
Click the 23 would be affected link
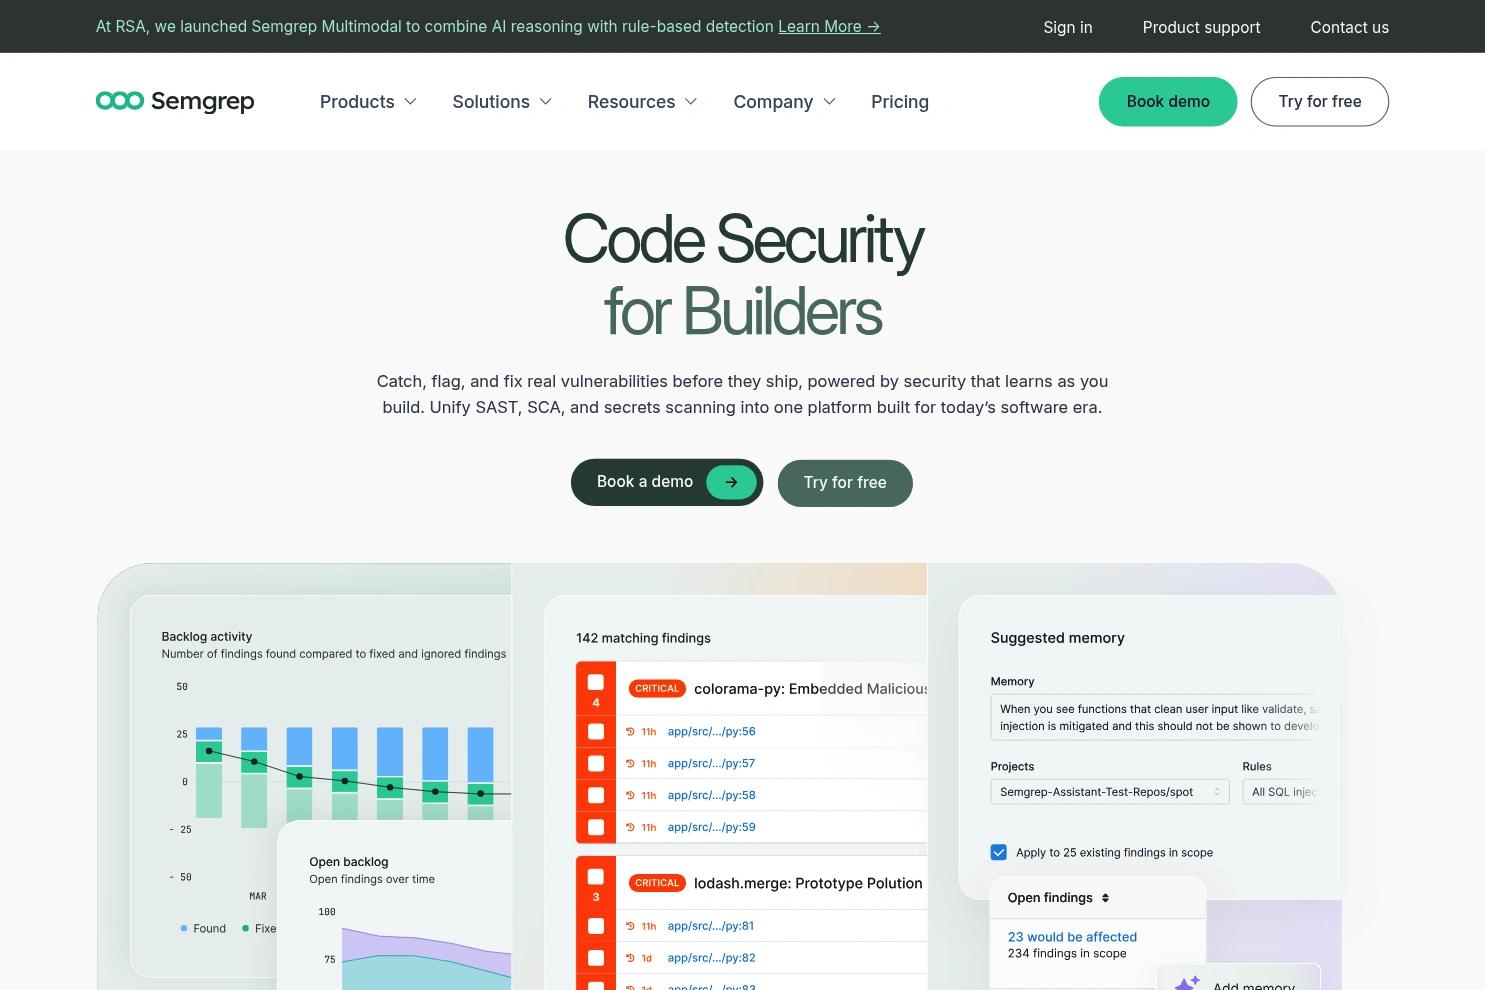(1072, 937)
